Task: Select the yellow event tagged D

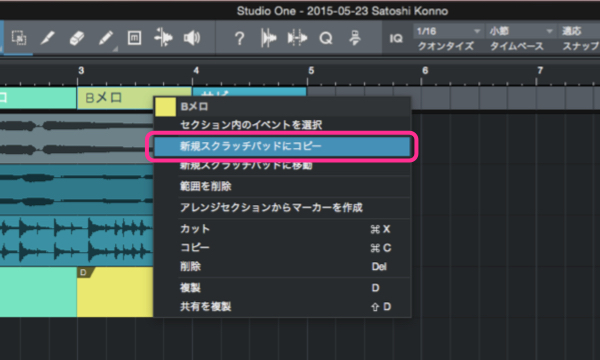Action: (115, 292)
